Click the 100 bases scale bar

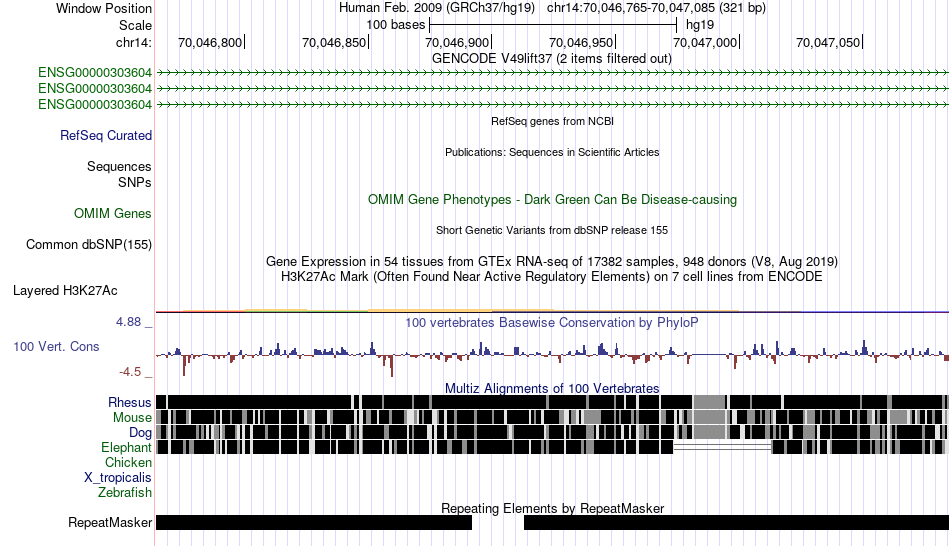pyautogui.click(x=553, y=25)
